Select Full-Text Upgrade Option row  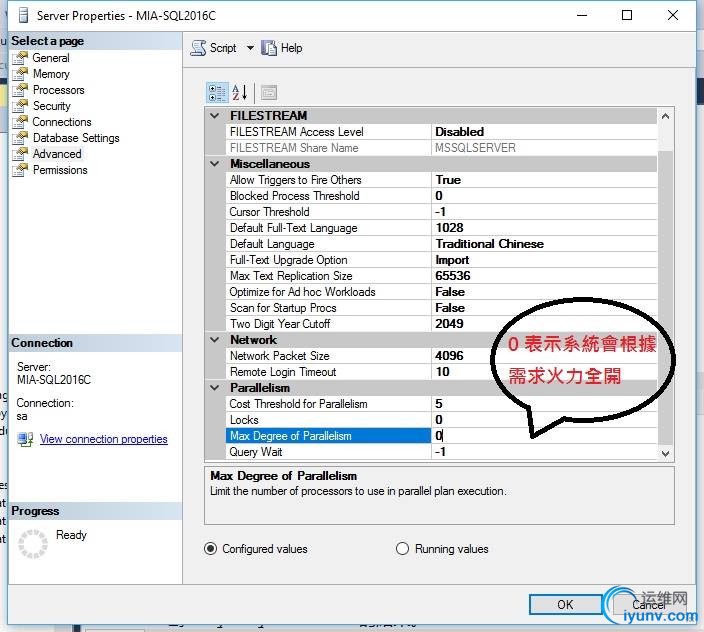pos(441,260)
